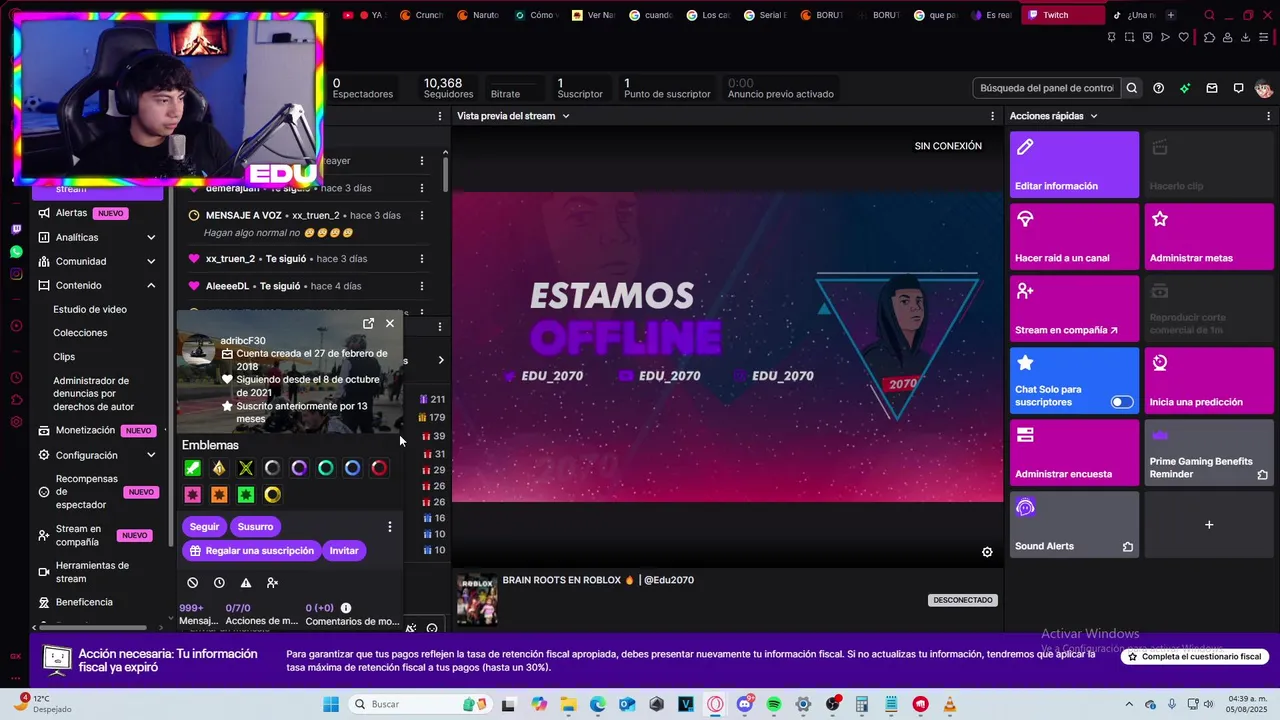The width and height of the screenshot is (1280, 720).
Task: Expand the Analíticas sidebar section
Action: [151, 238]
